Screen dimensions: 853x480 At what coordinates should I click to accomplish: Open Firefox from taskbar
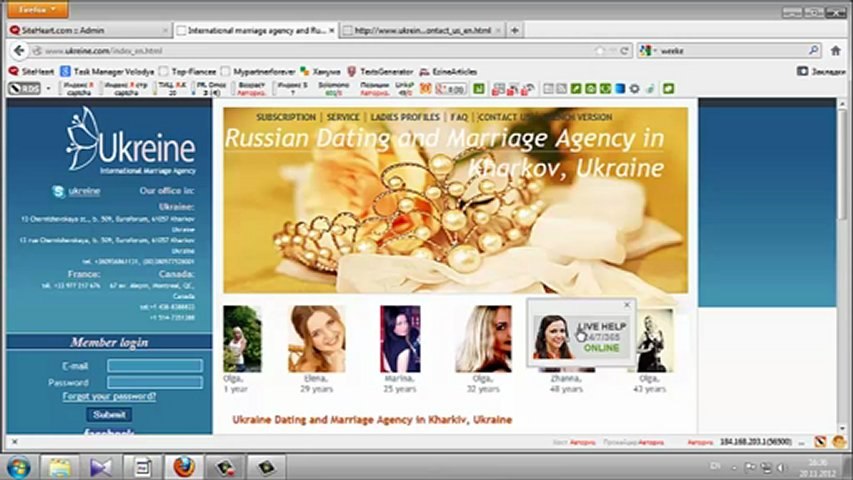pos(184,467)
